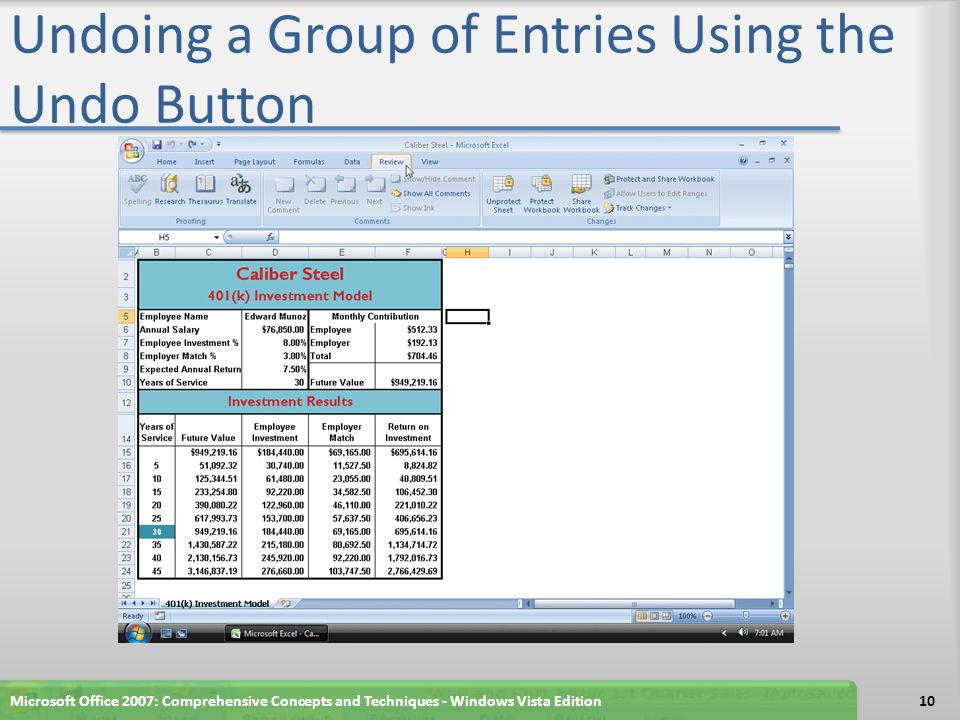Expand the formula bar with chevron
The height and width of the screenshot is (720, 960).
(788, 237)
